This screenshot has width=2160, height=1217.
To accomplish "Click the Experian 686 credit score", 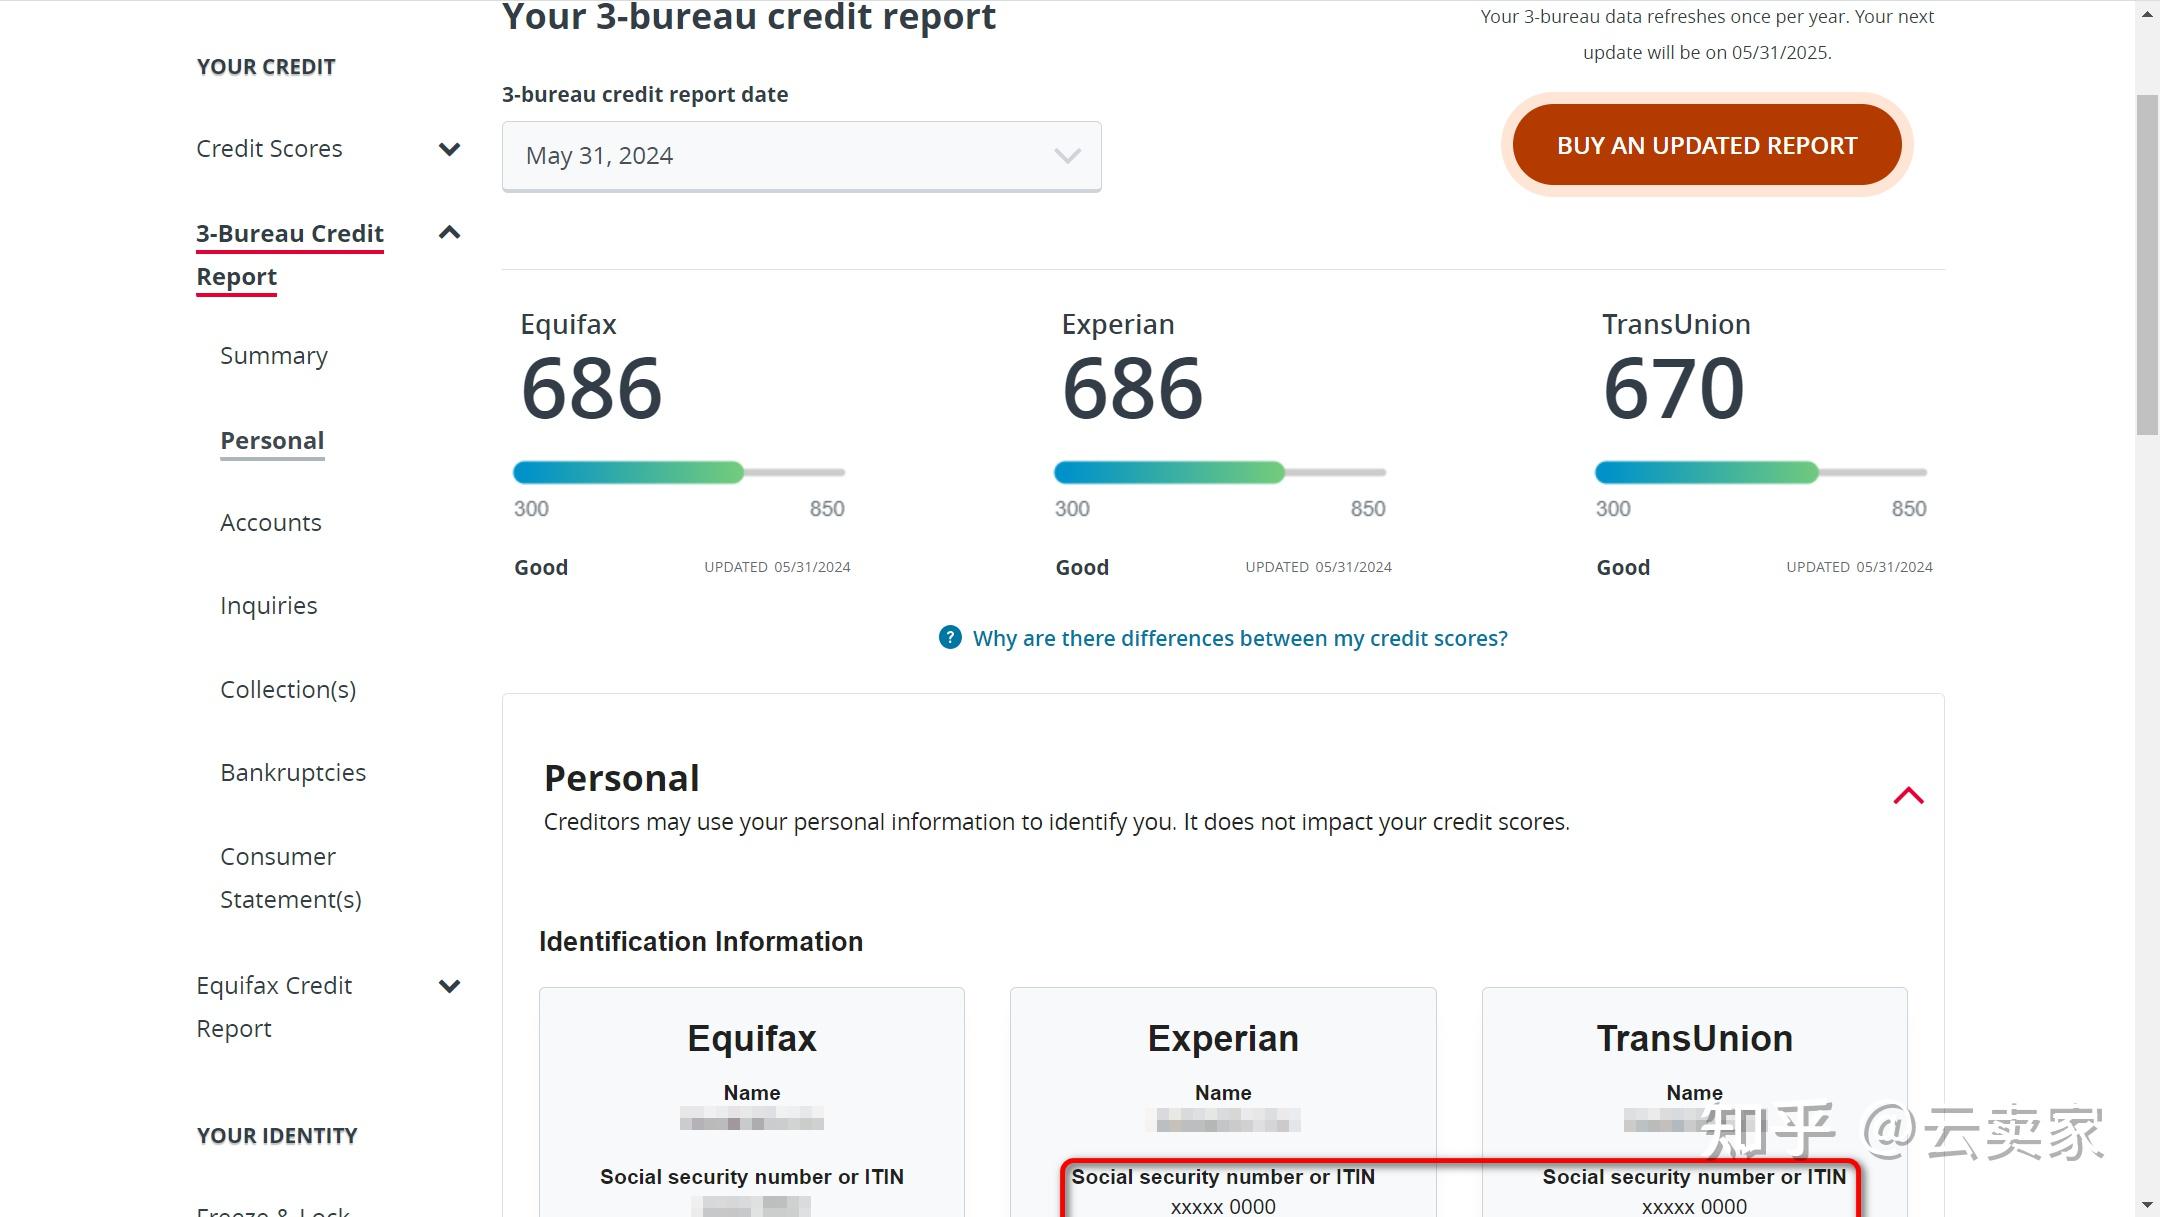I will [1132, 389].
